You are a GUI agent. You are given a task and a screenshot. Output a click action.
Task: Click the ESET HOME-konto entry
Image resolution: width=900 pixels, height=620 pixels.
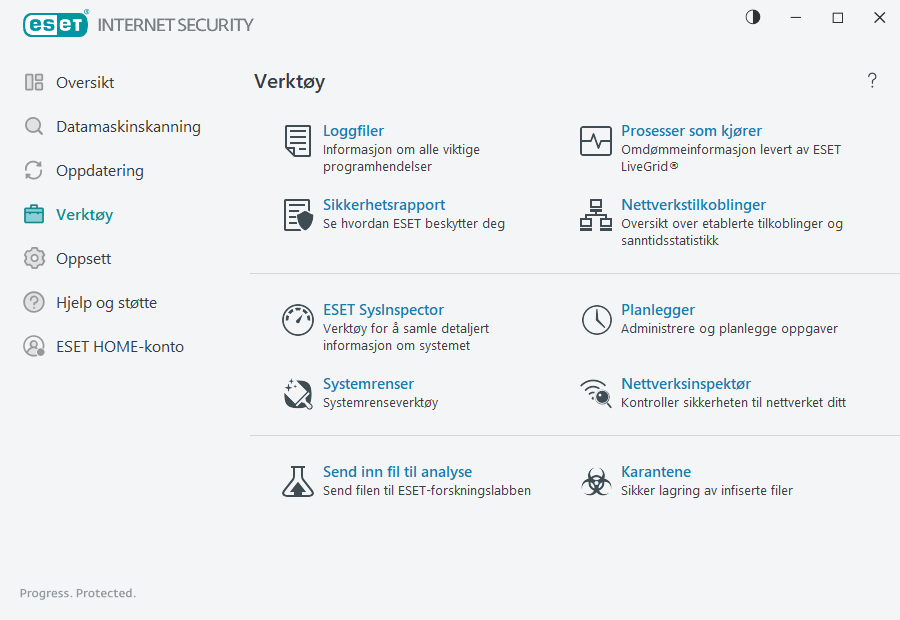click(120, 346)
